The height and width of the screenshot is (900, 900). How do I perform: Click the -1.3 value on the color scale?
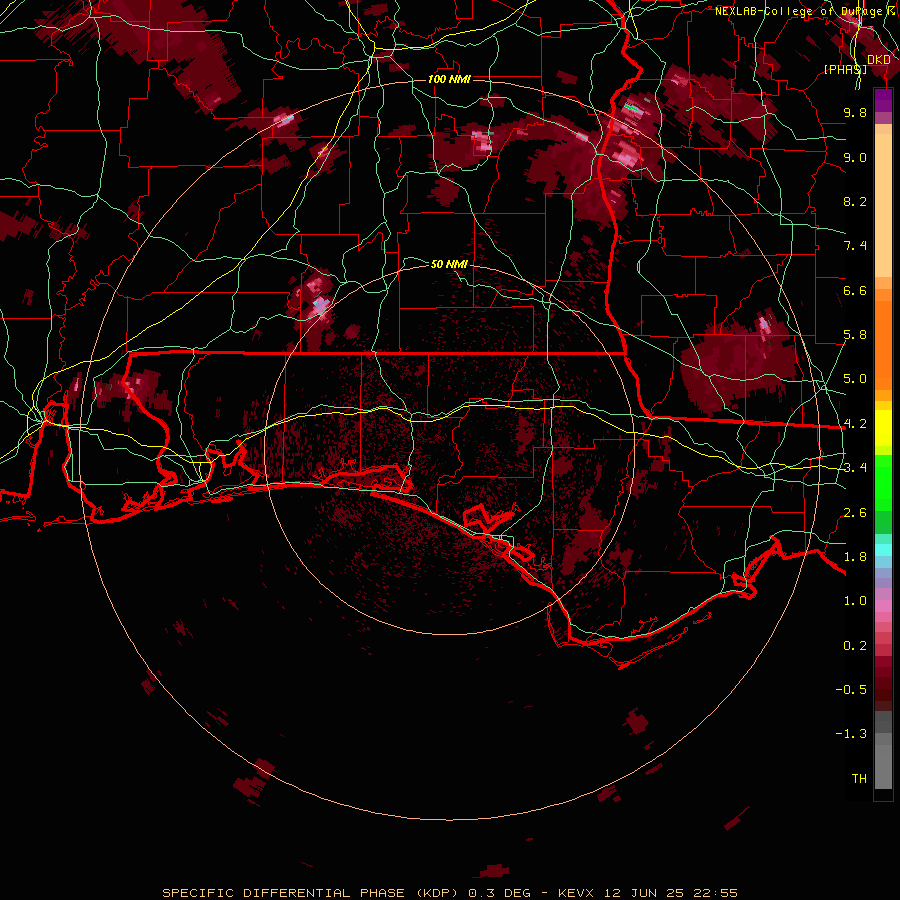[851, 734]
